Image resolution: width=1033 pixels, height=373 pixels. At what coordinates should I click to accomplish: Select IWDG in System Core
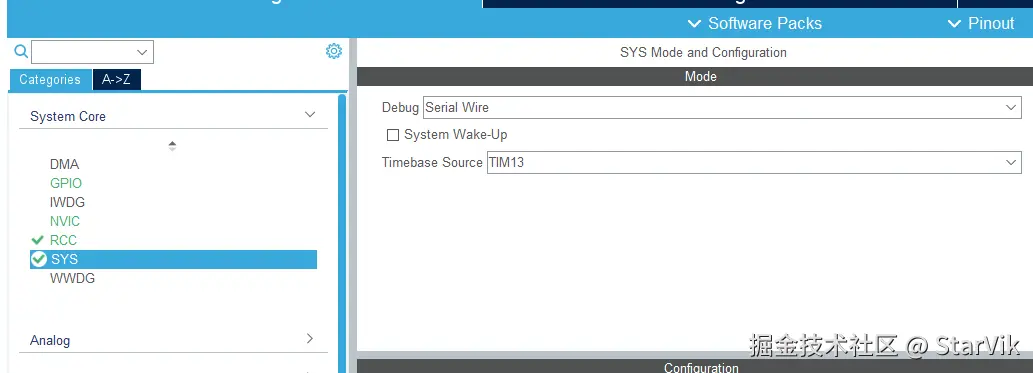click(x=67, y=202)
